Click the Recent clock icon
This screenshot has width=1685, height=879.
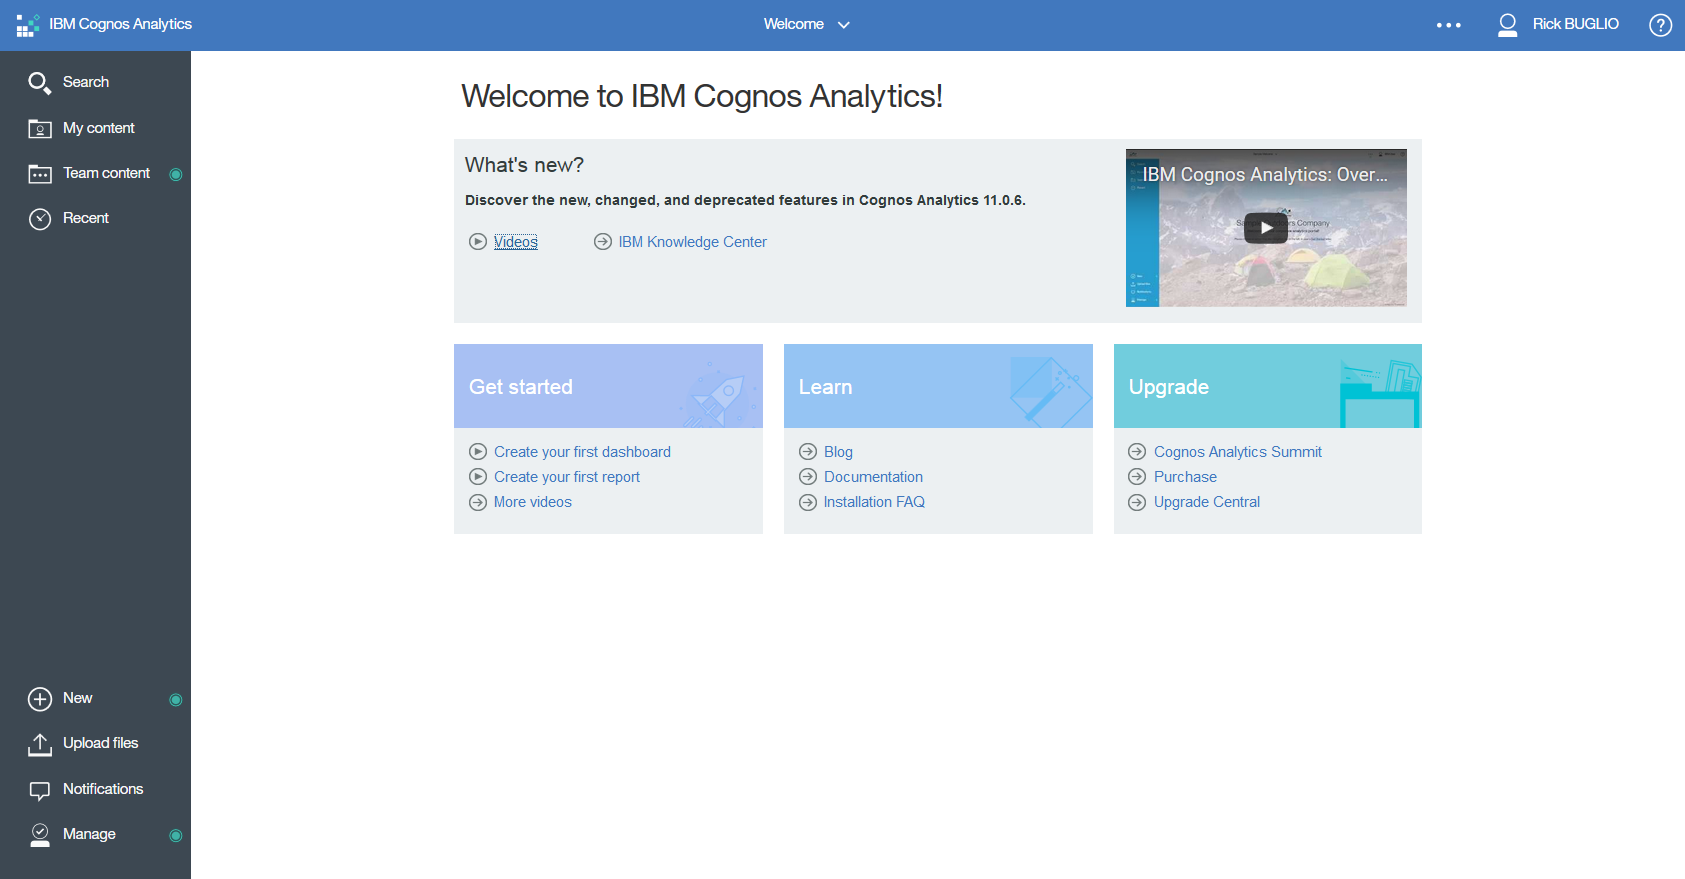coord(40,219)
